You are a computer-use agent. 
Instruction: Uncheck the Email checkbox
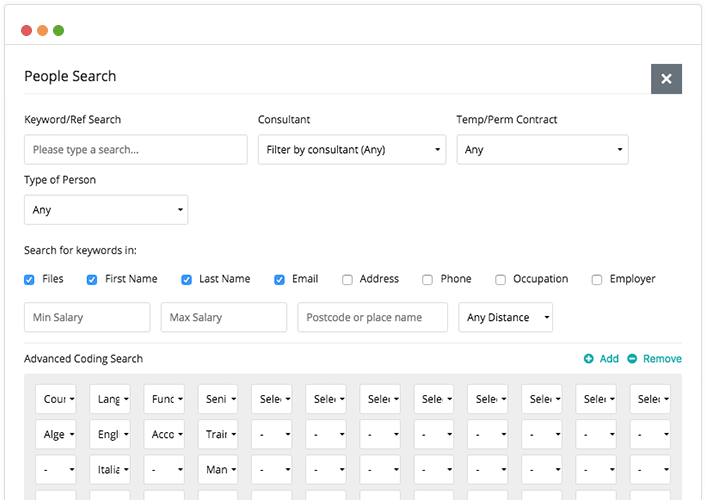coord(280,280)
